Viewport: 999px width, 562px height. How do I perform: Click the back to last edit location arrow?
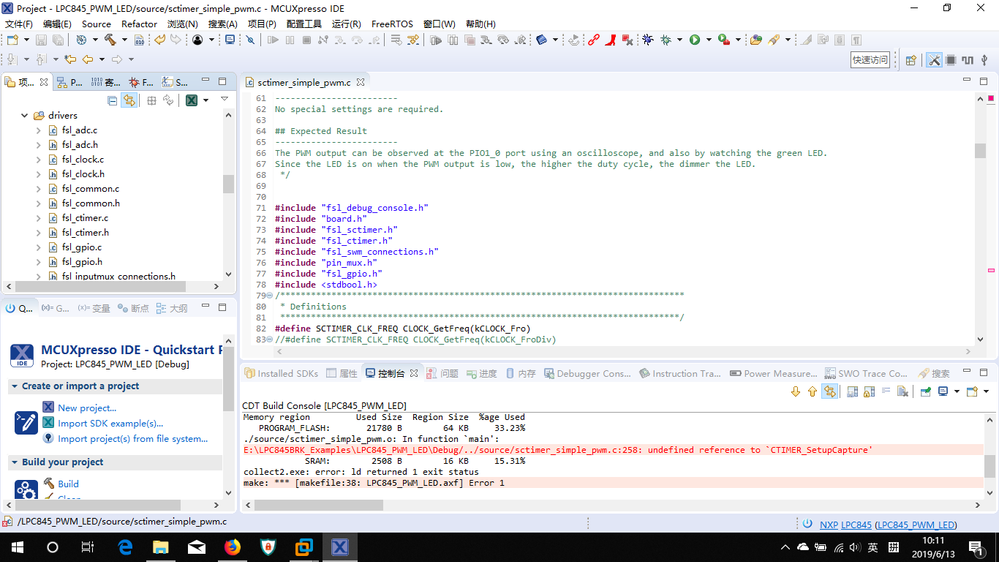pos(70,59)
